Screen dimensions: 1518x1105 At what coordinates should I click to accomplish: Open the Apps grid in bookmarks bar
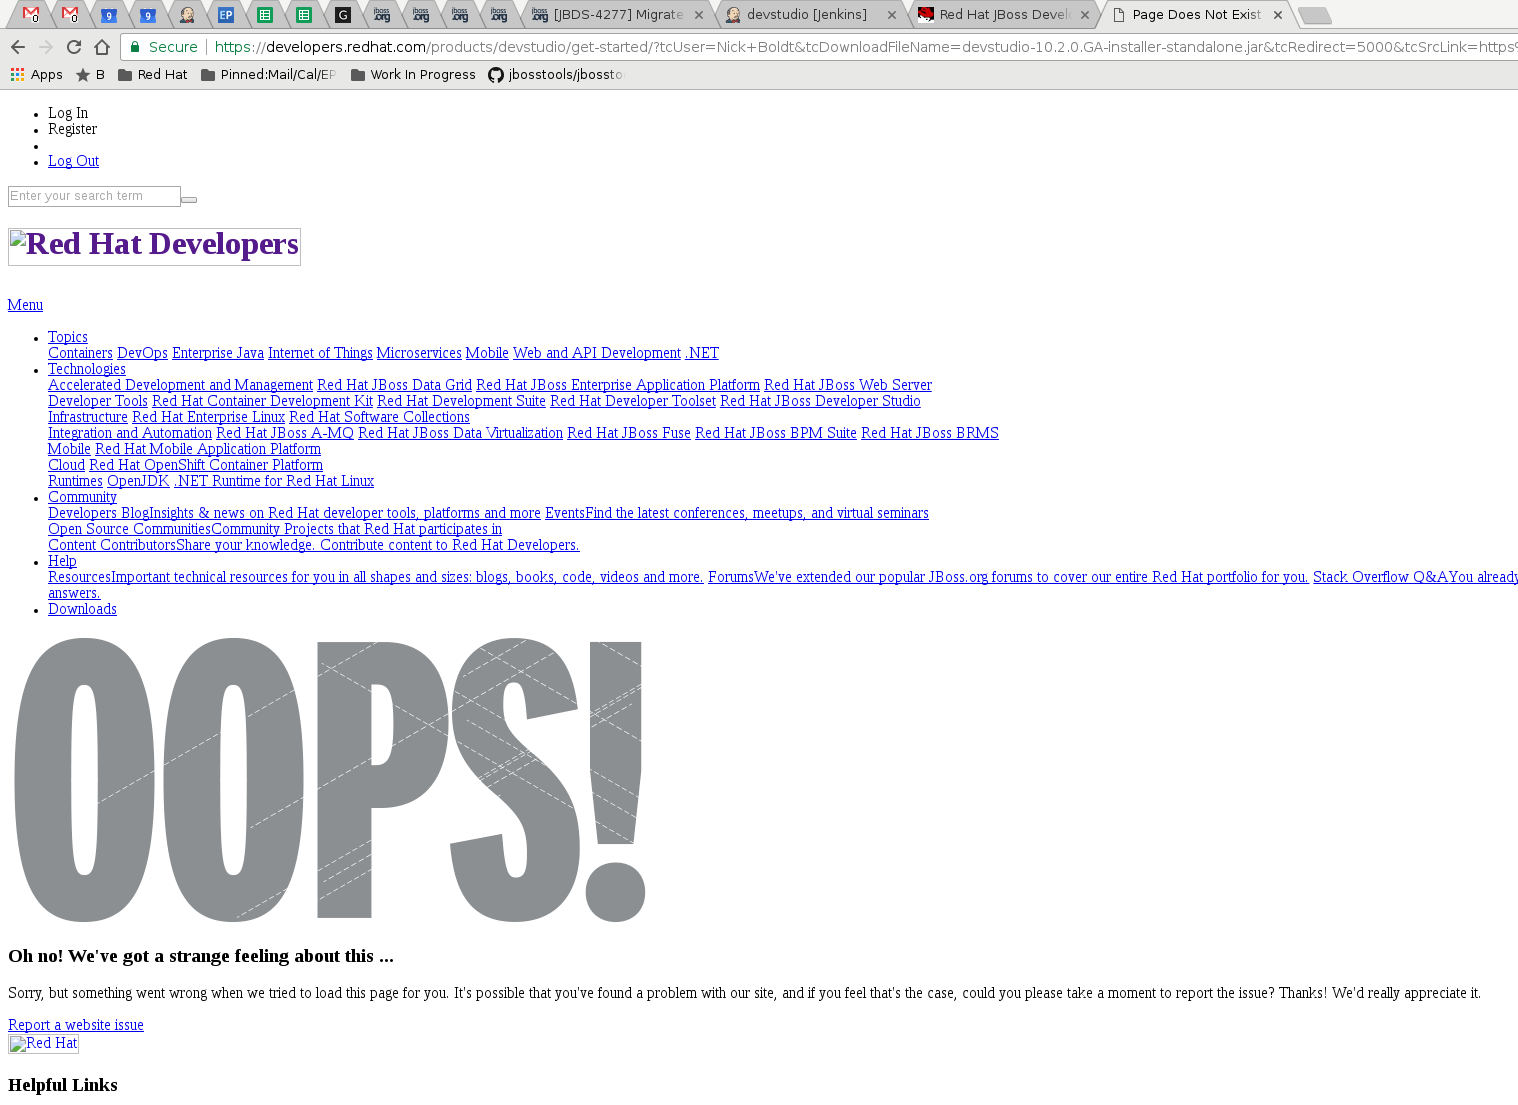pyautogui.click(x=37, y=75)
